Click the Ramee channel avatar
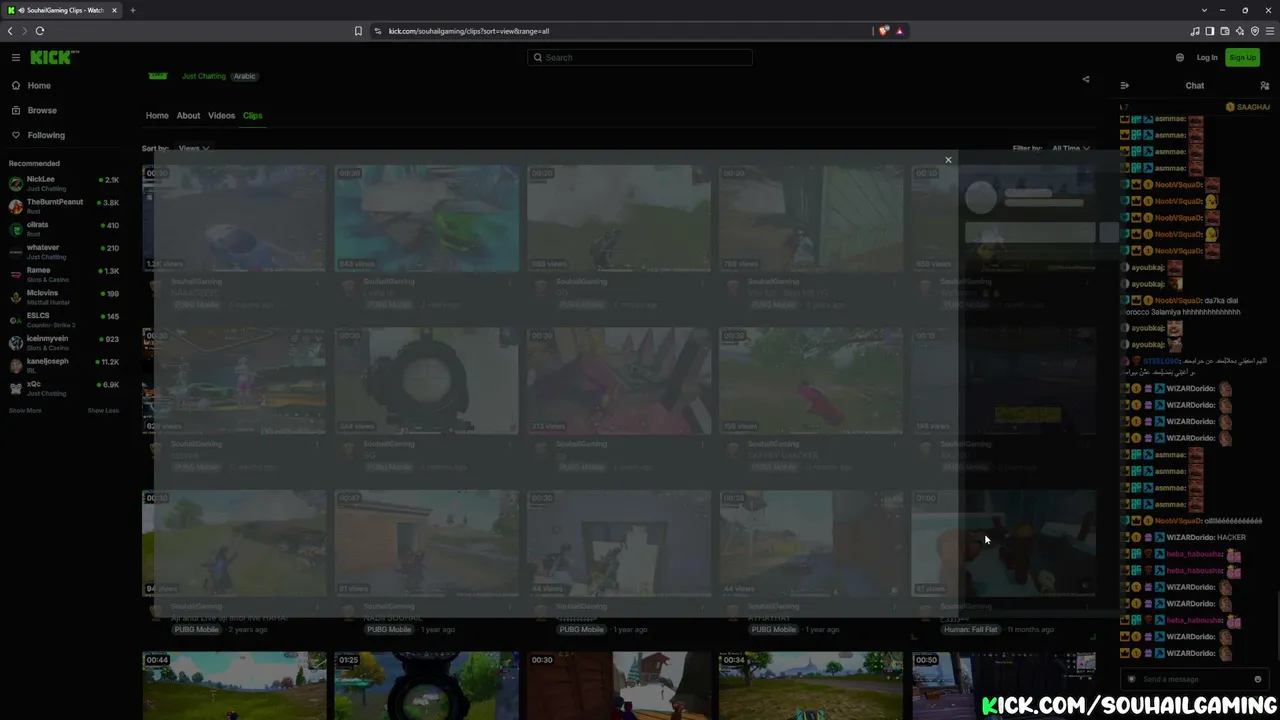 click(16, 275)
